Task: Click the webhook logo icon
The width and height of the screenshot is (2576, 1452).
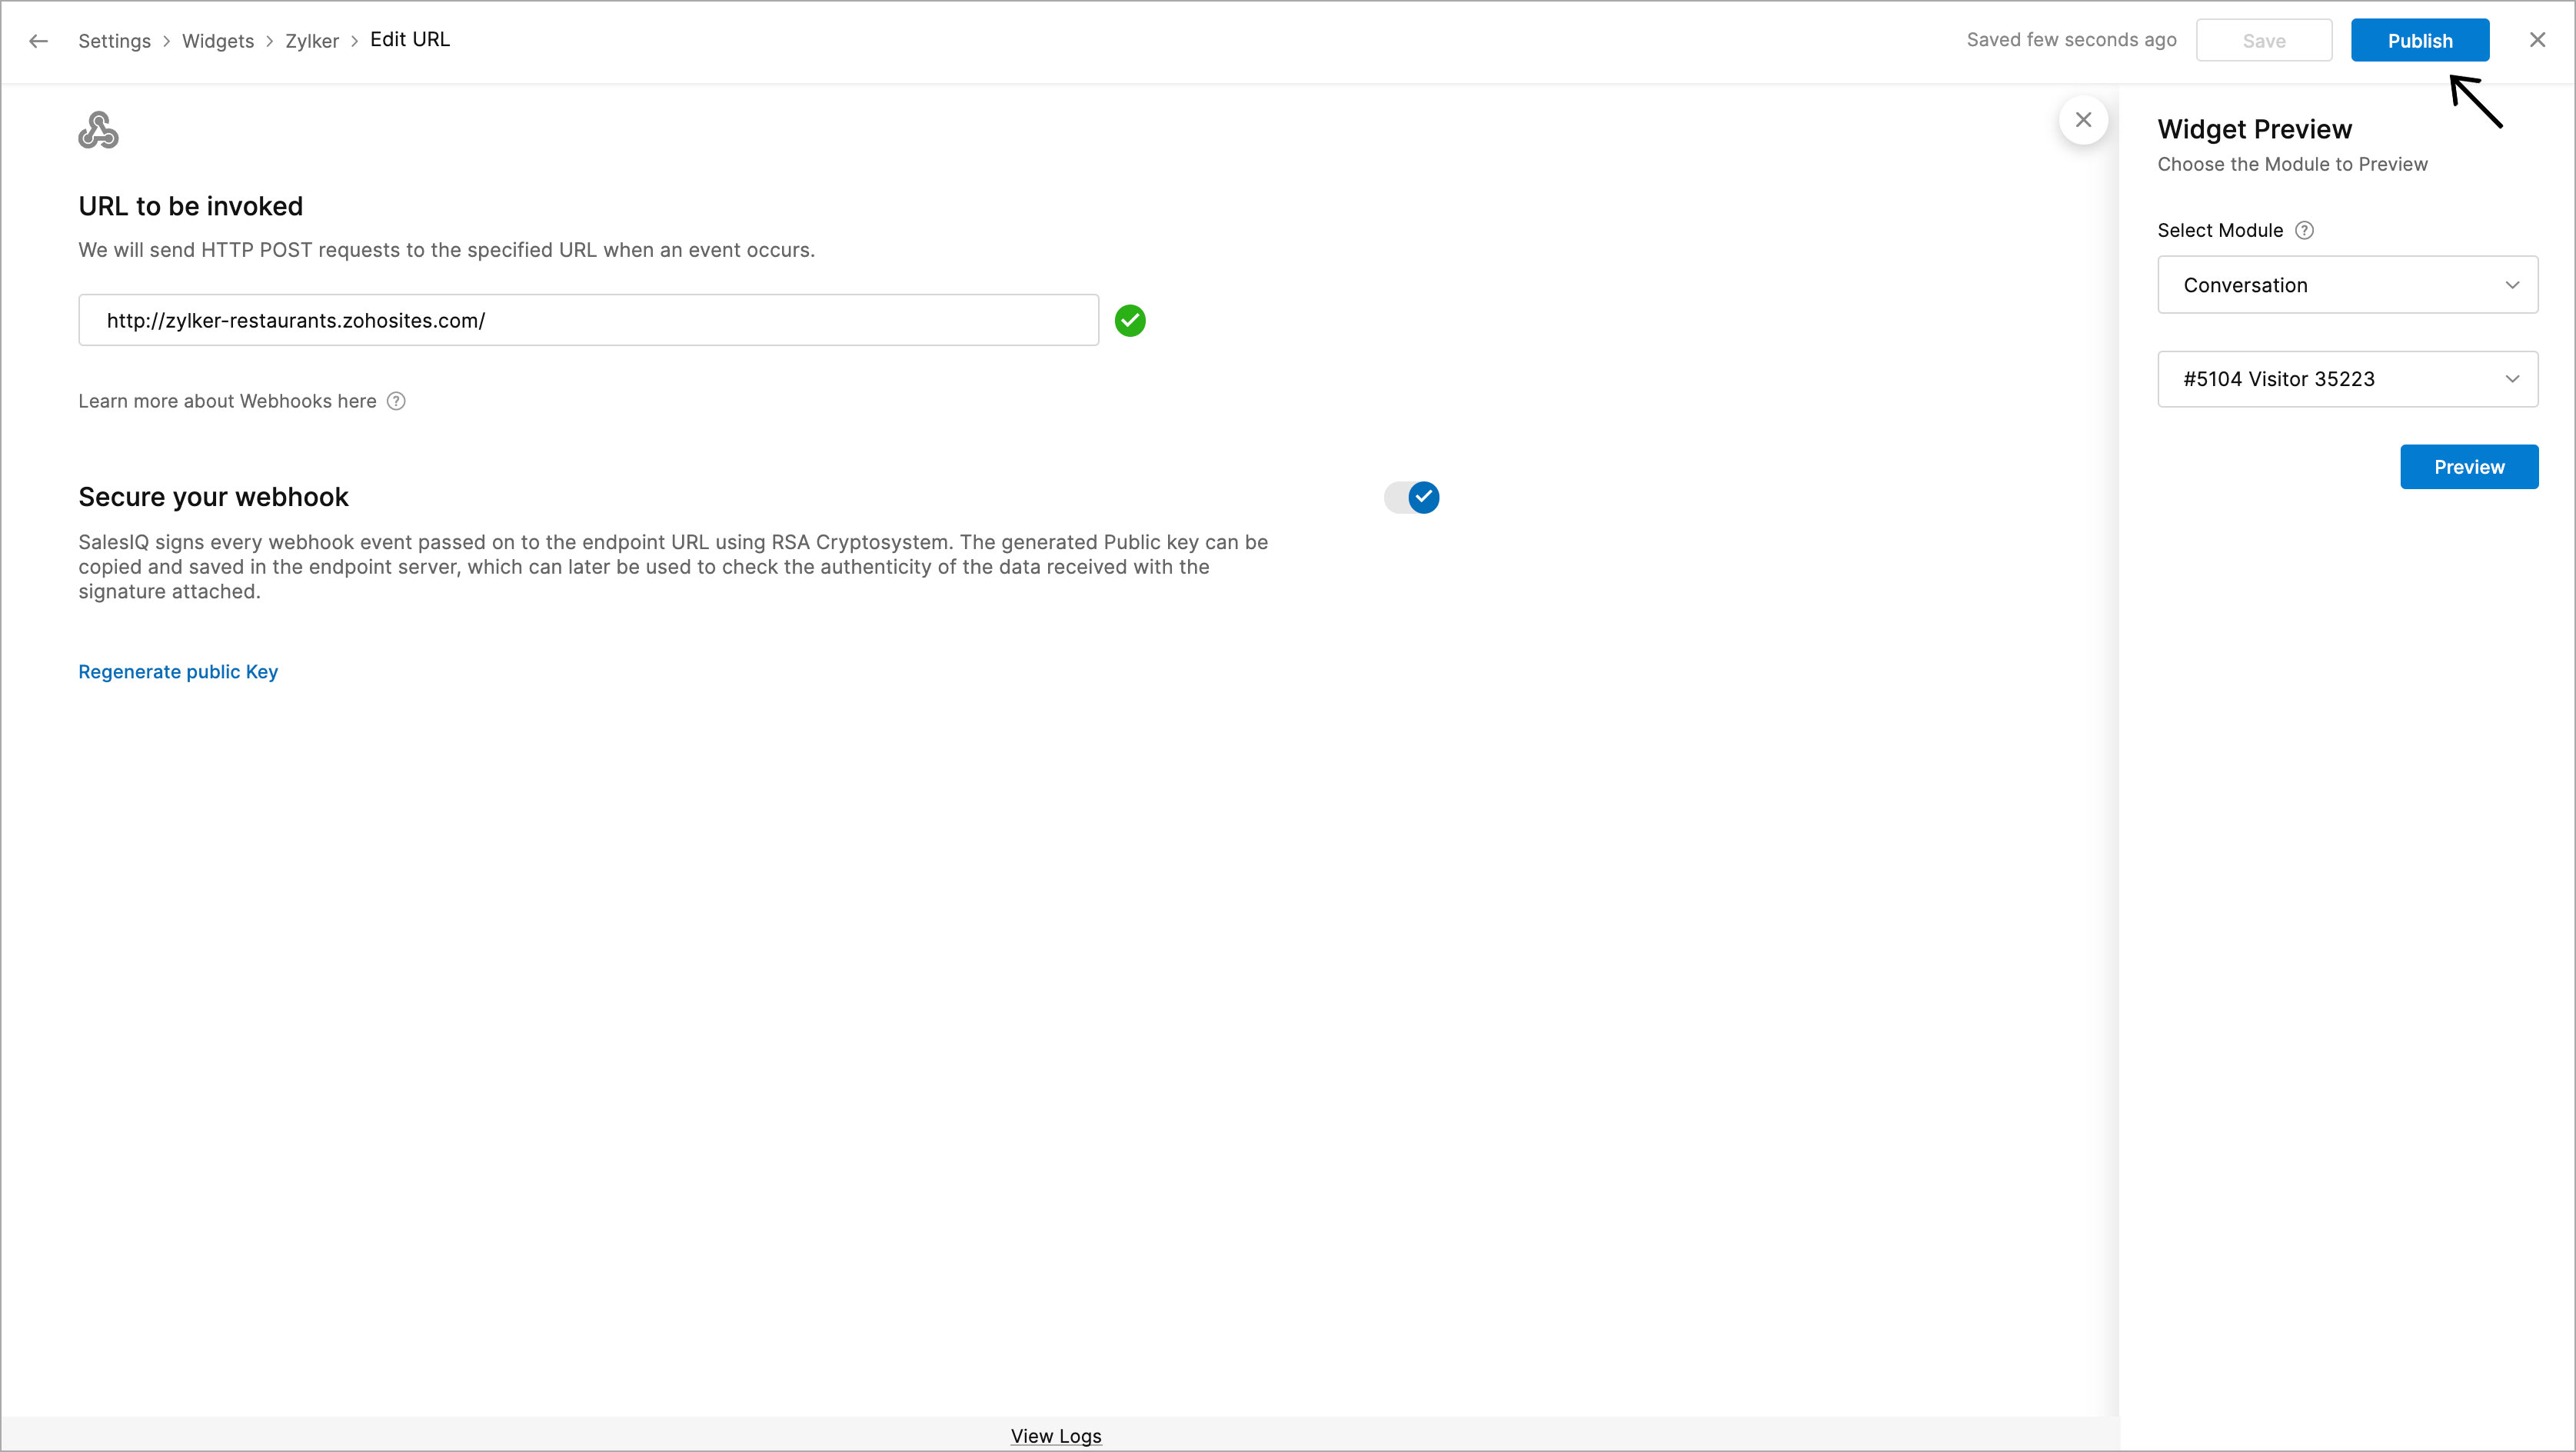Action: [98, 130]
